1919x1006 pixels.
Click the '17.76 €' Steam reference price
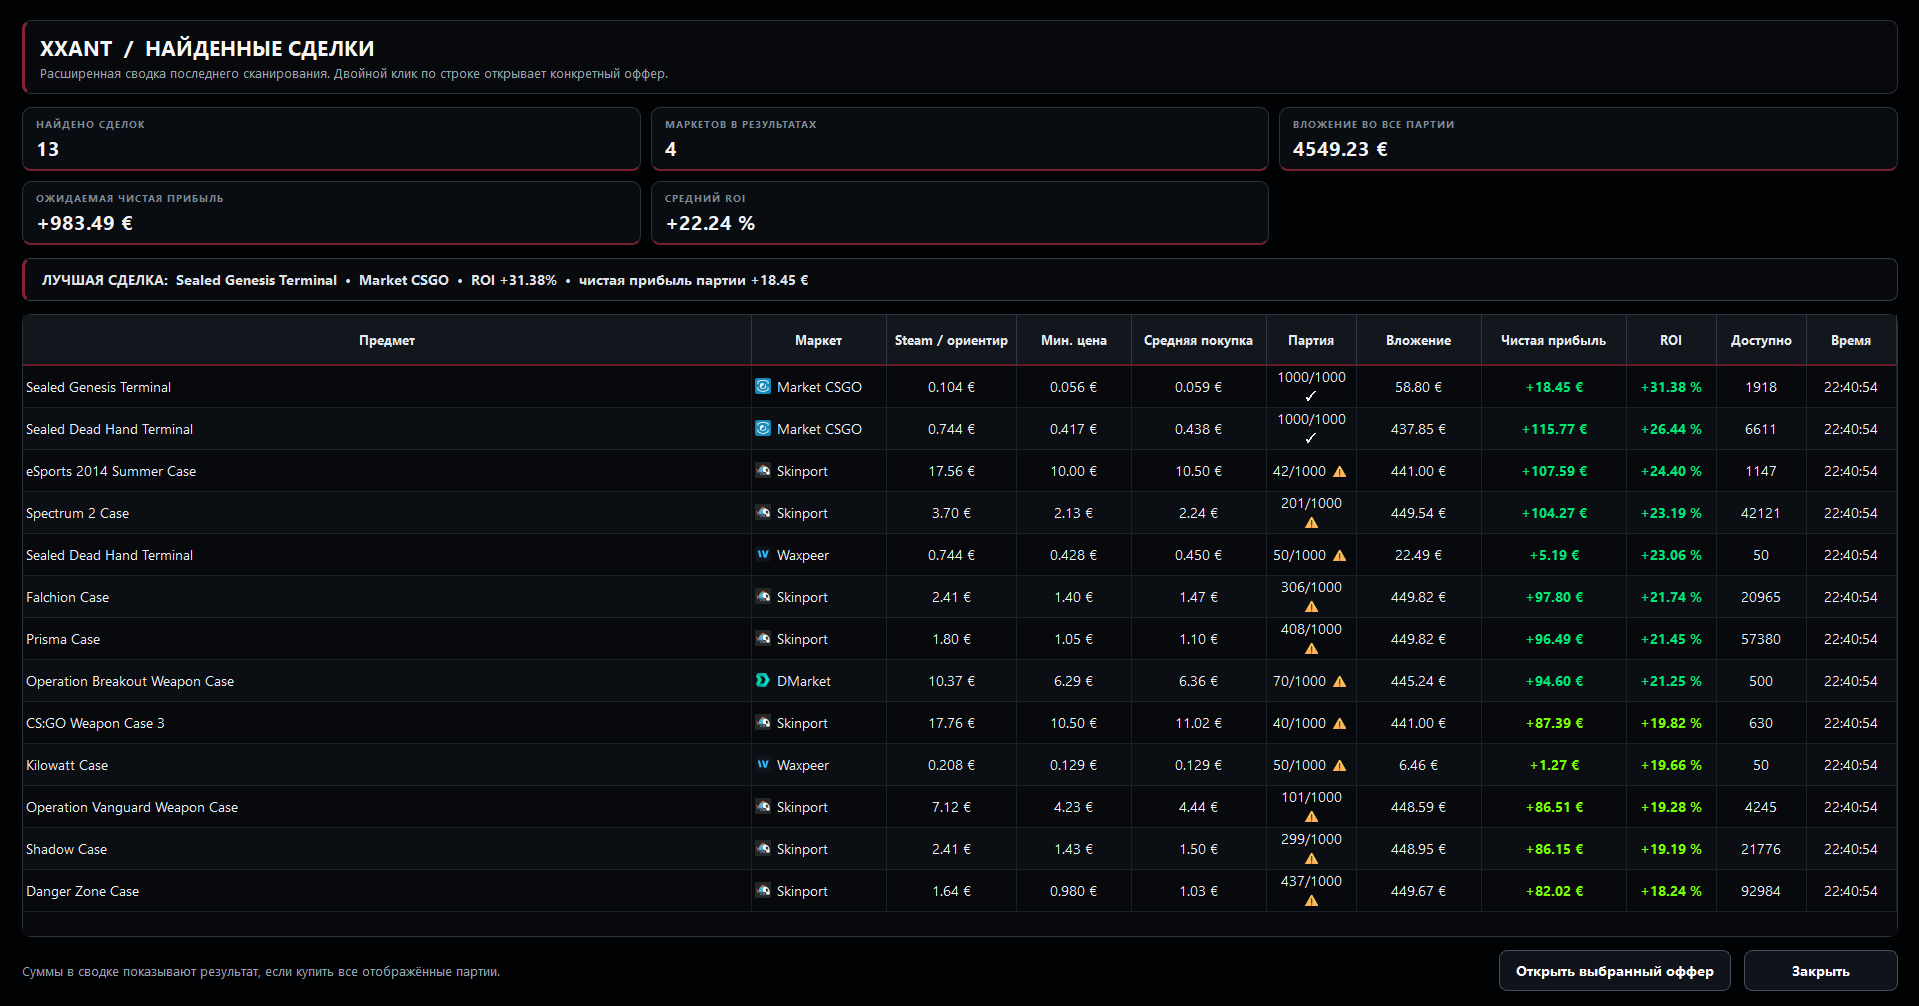pyautogui.click(x=951, y=723)
